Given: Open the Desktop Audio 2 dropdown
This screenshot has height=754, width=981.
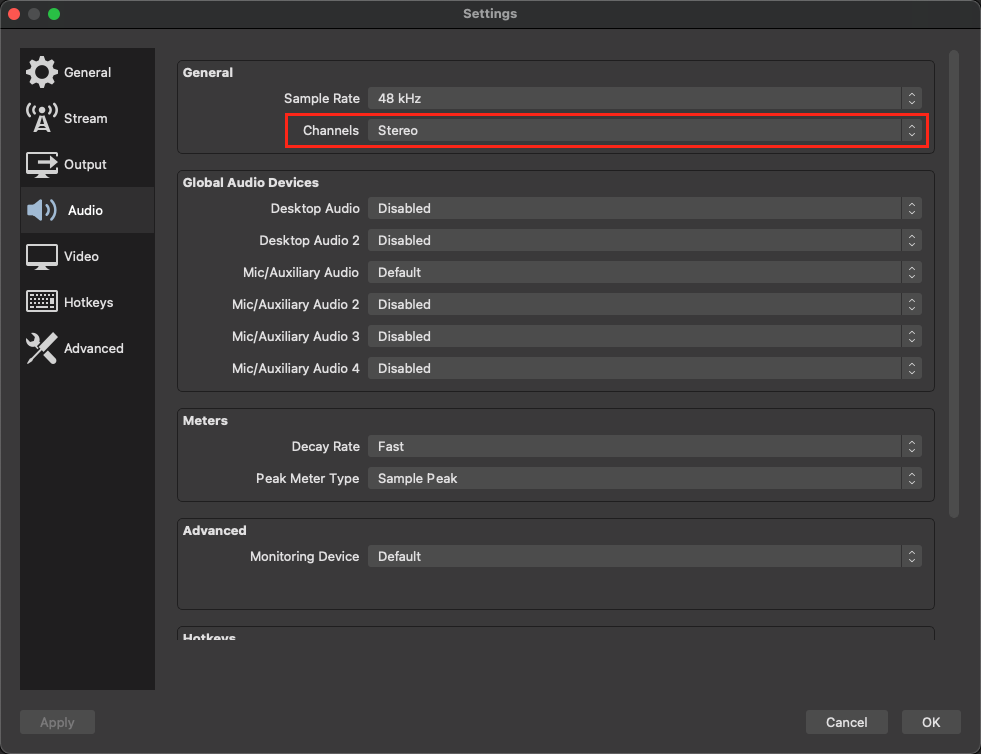Looking at the screenshot, I should (x=644, y=240).
